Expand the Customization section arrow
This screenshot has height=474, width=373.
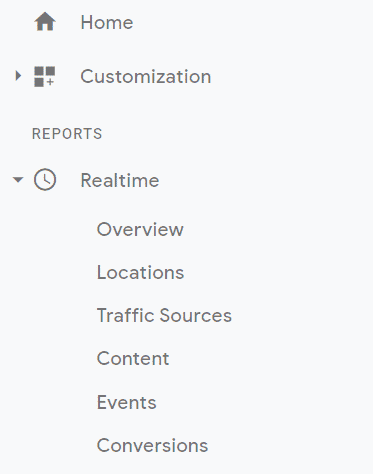coord(18,76)
